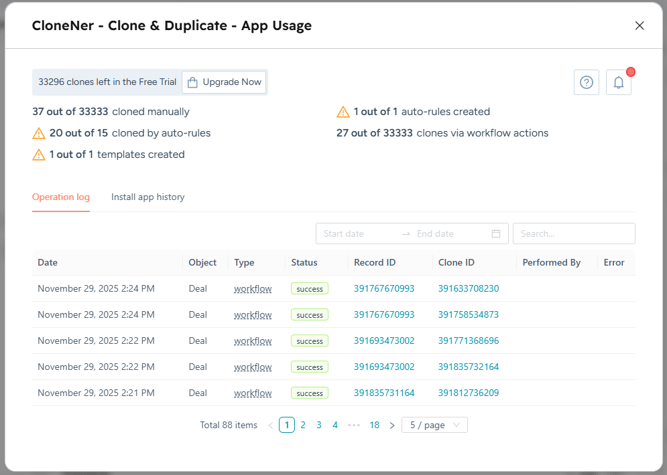
Task: Open Record ID 391693473002 in 391771368696 row
Action: [384, 341]
